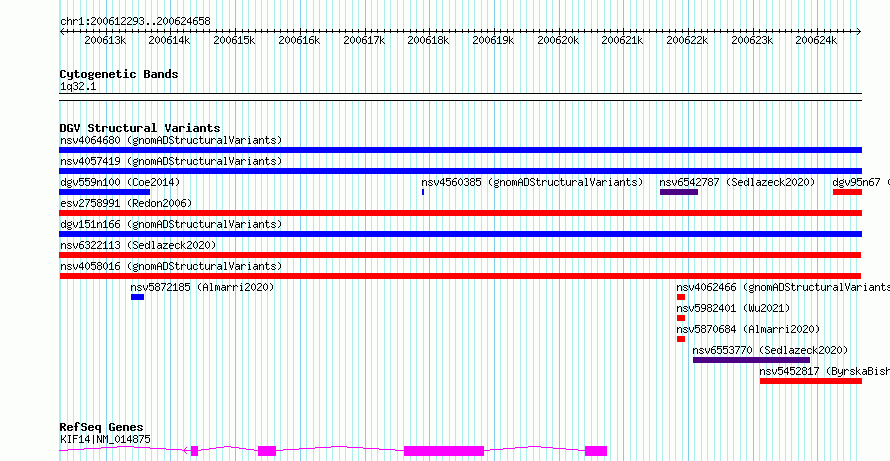Open the nsv6553770 (Sedlazeck2020) label
This screenshot has width=890, height=461.
(x=770, y=350)
